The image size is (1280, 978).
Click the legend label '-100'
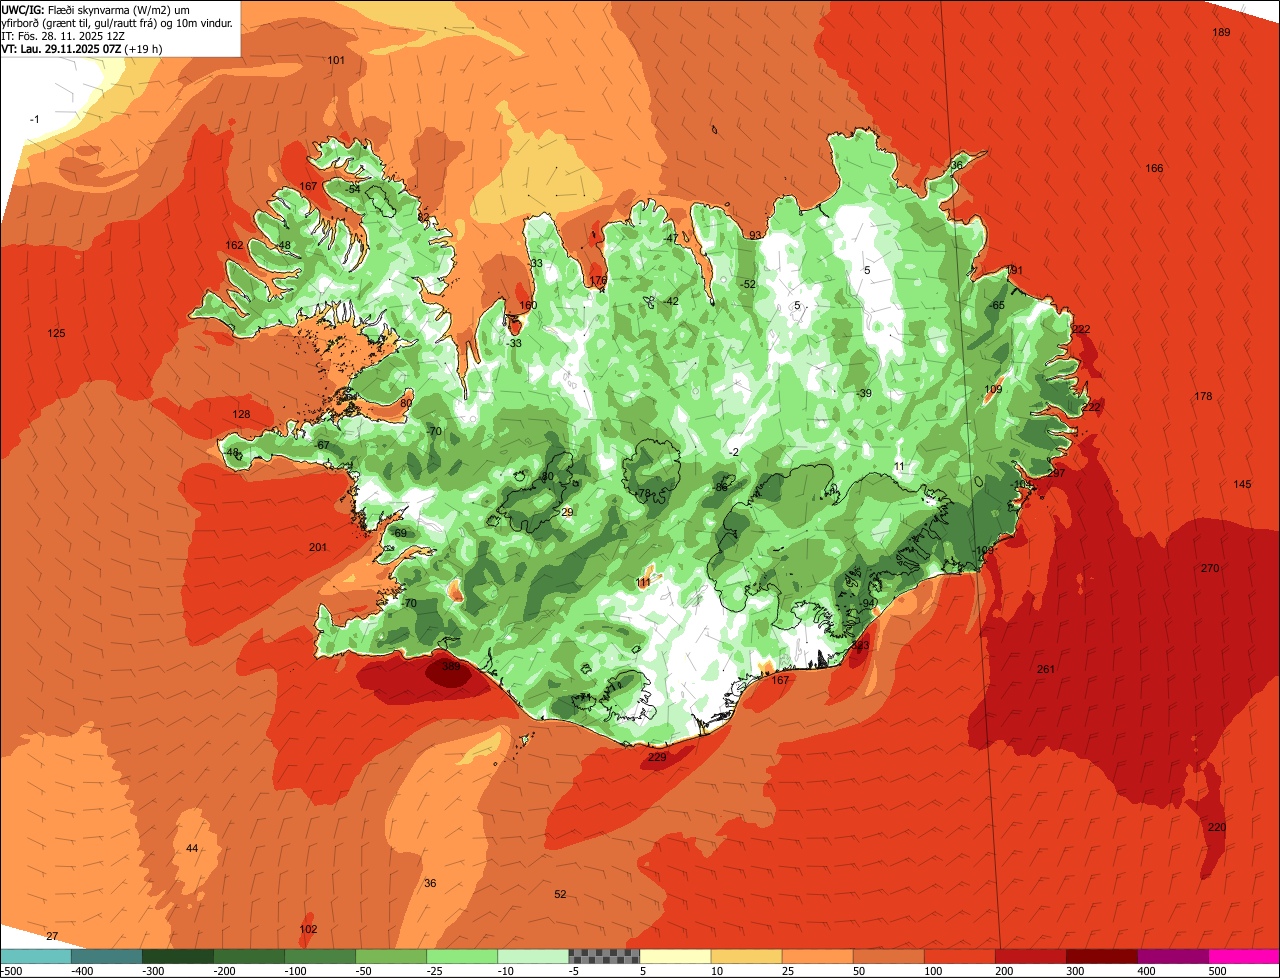[295, 971]
